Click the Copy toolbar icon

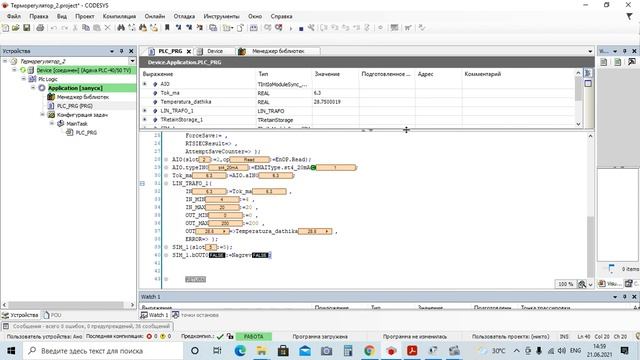tap(86, 28)
